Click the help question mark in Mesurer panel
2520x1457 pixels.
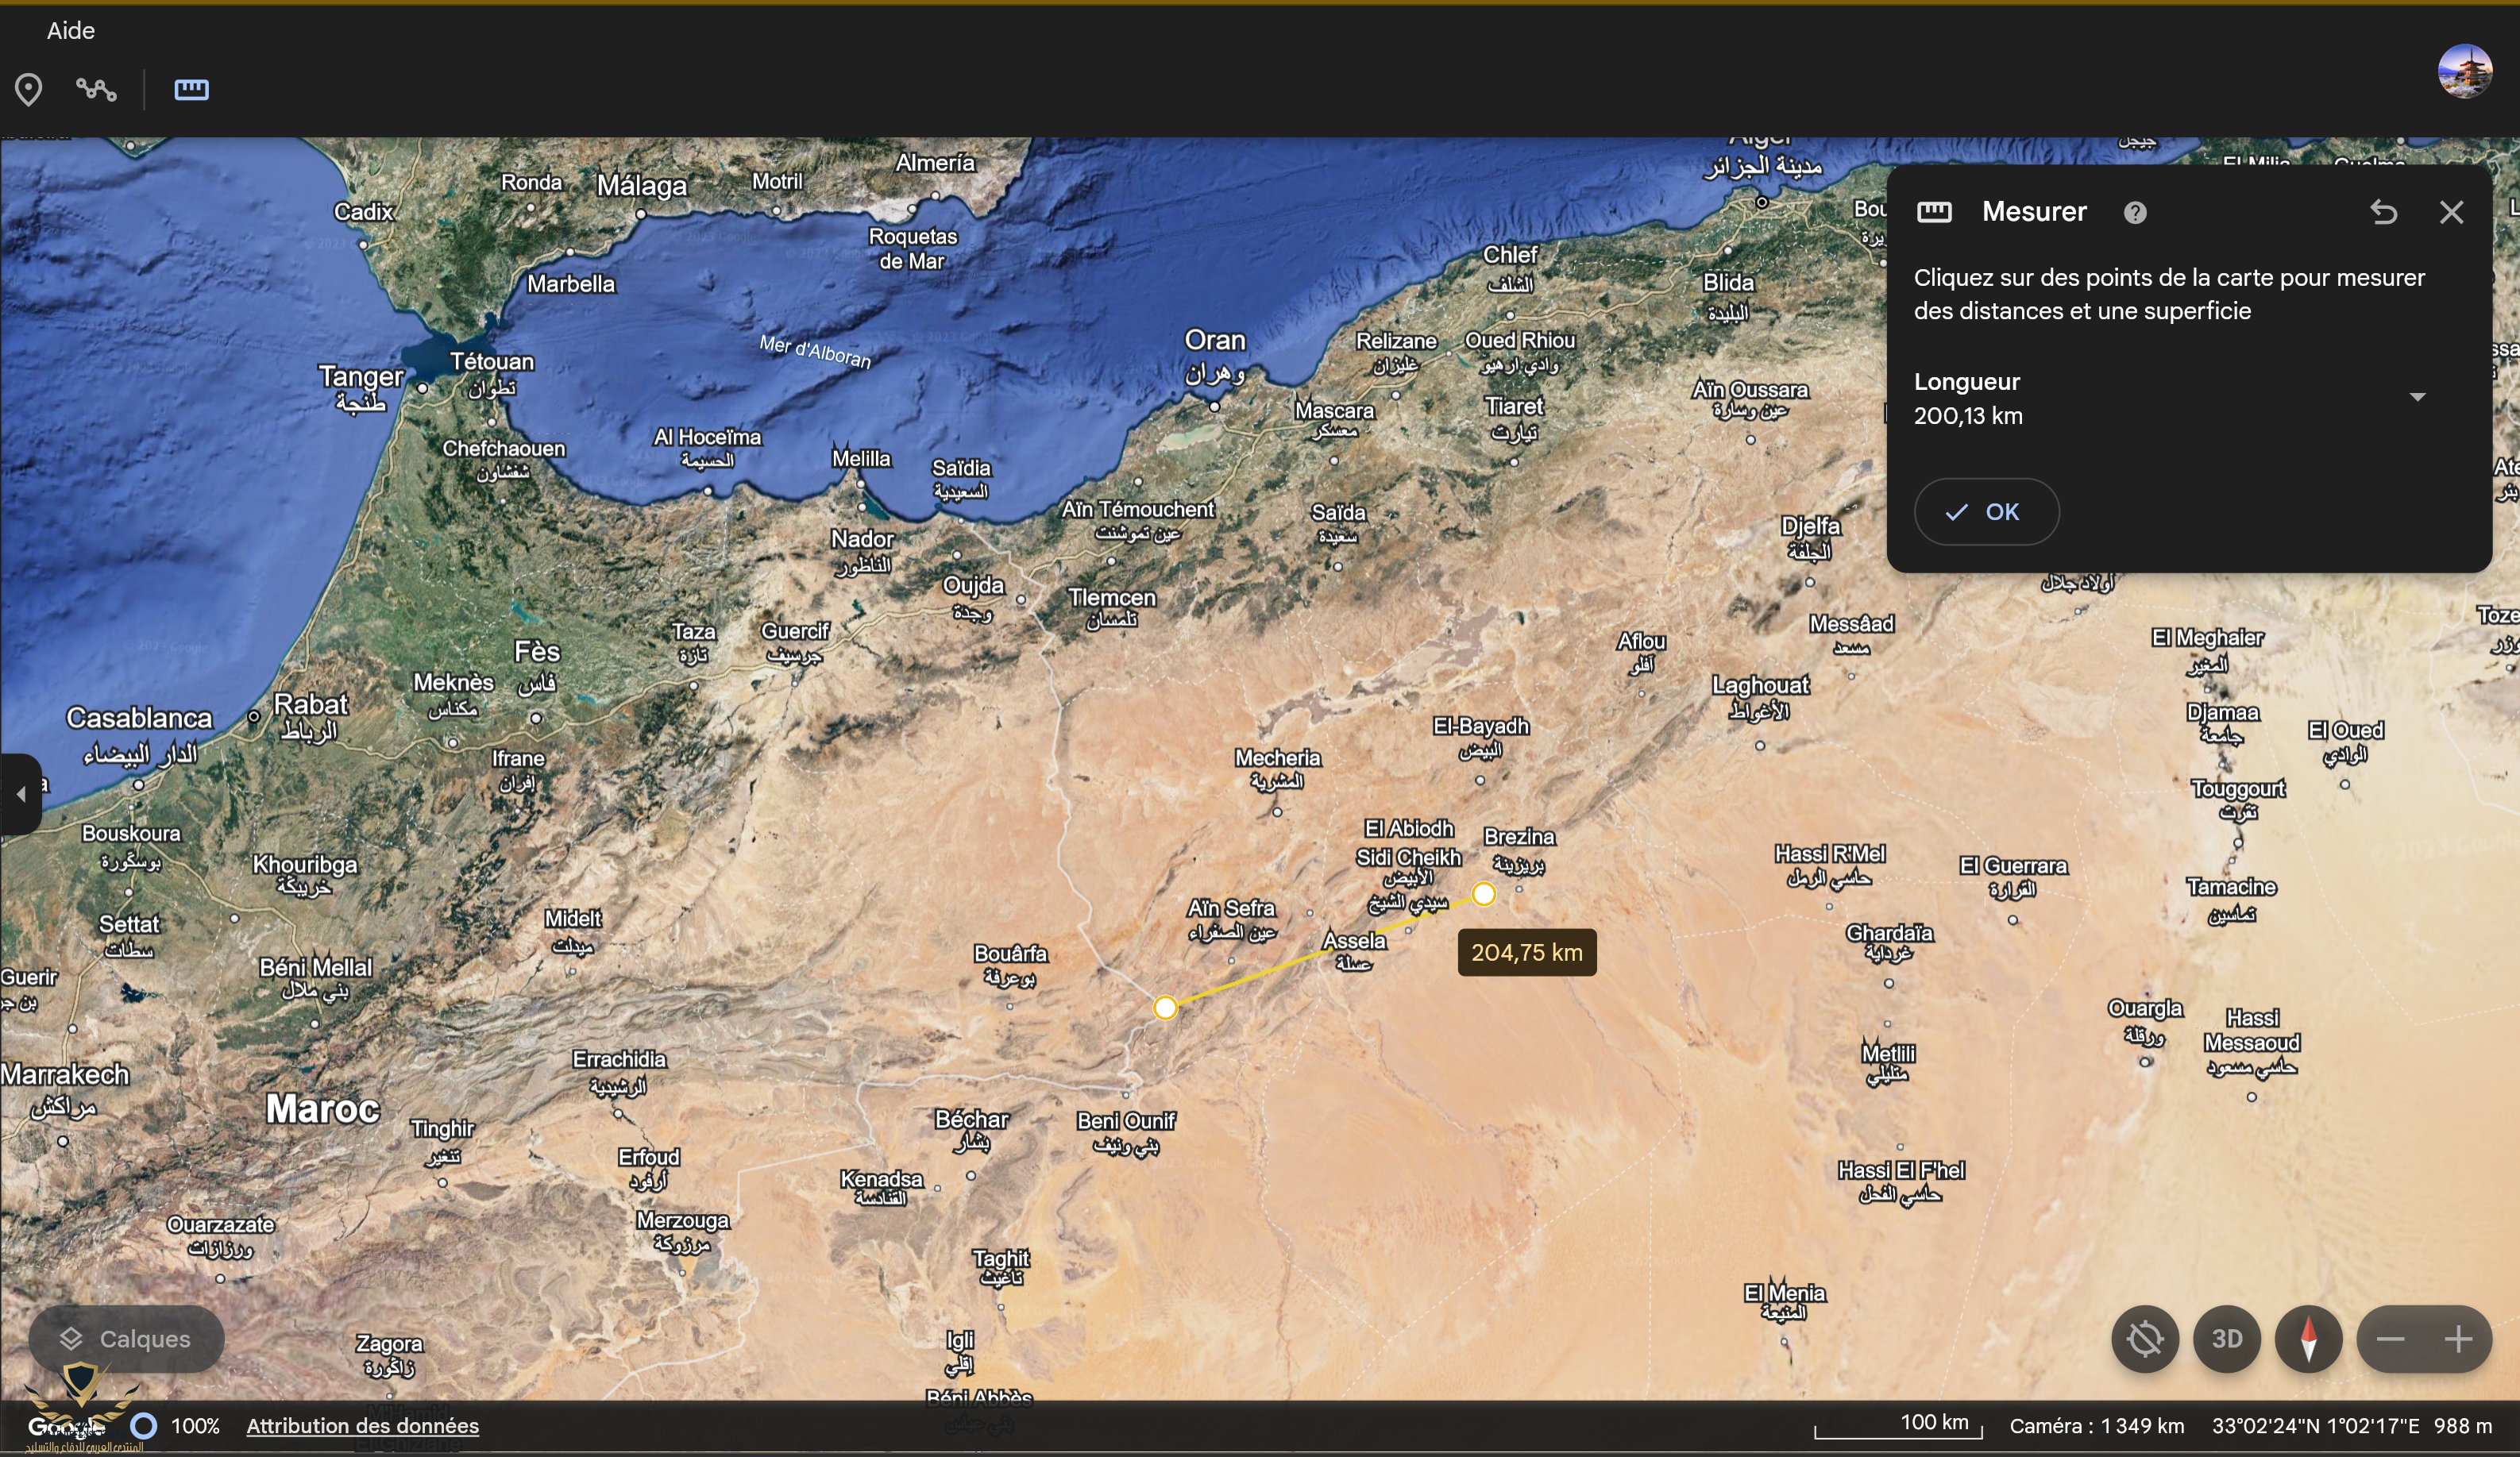(x=2135, y=212)
